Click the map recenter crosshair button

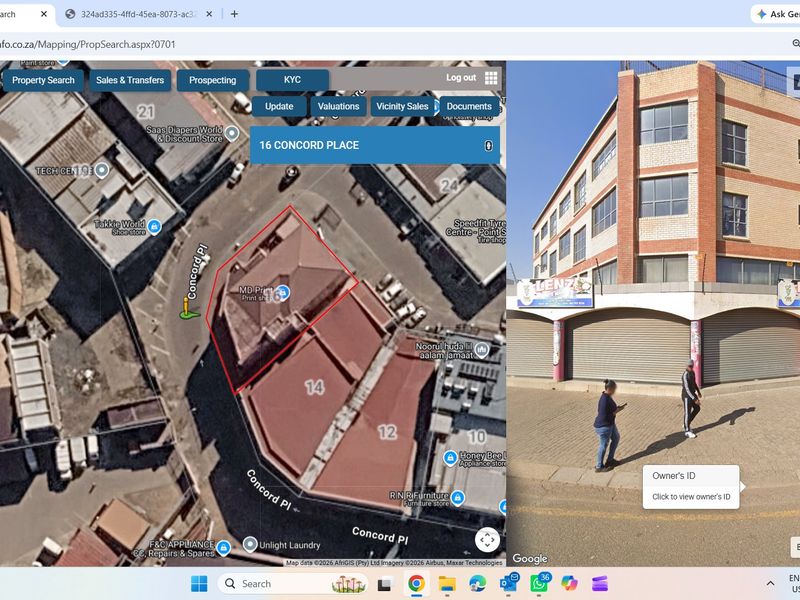[x=487, y=540]
